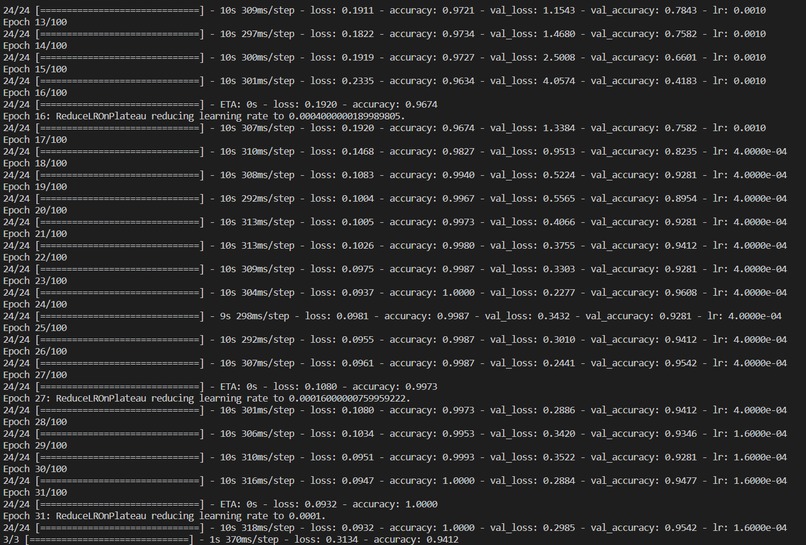Screen dimensions: 806x545
Task: Click the 'Epoch 30/100' line
Action: click(x=35, y=469)
